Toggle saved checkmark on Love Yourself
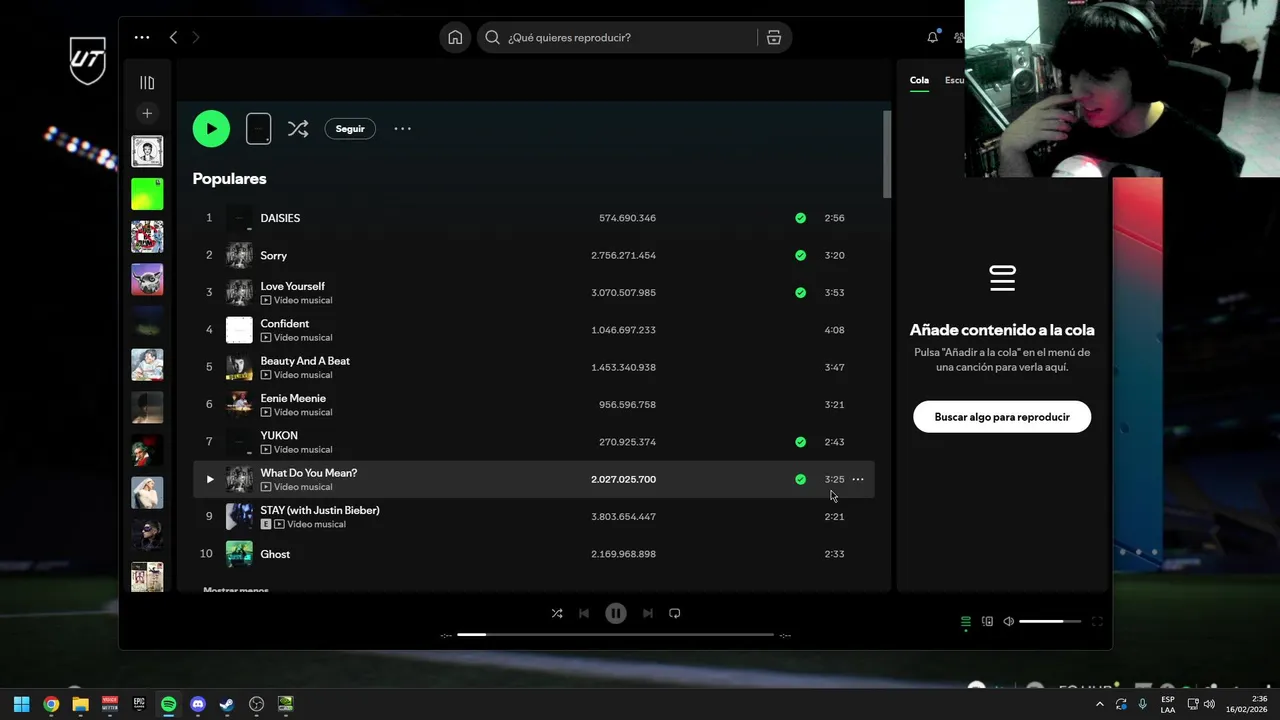 800,292
